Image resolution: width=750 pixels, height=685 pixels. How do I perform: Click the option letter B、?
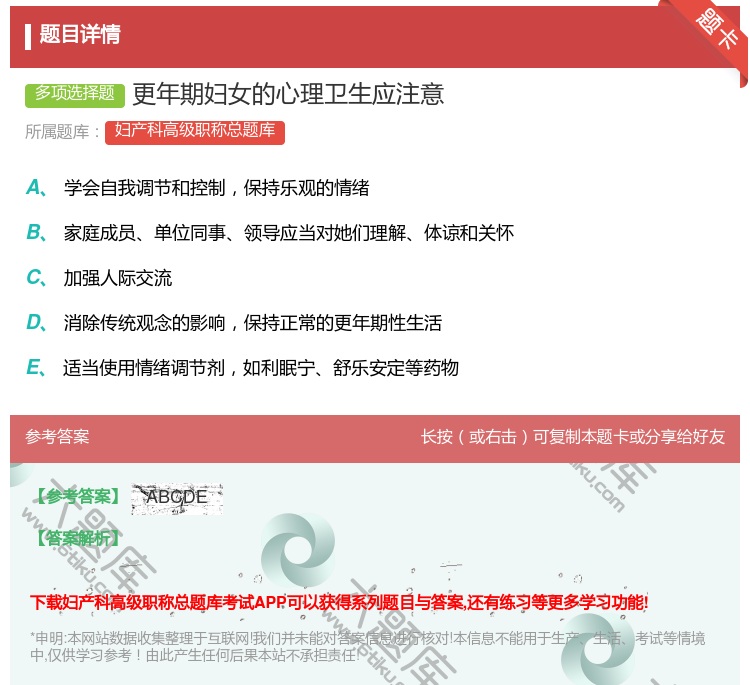coord(36,233)
